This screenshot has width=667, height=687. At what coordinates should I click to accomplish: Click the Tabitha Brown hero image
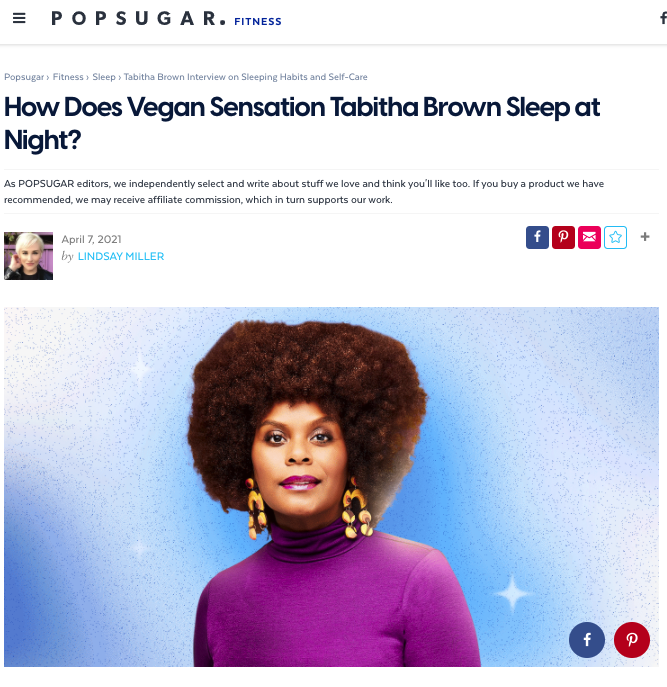point(331,487)
